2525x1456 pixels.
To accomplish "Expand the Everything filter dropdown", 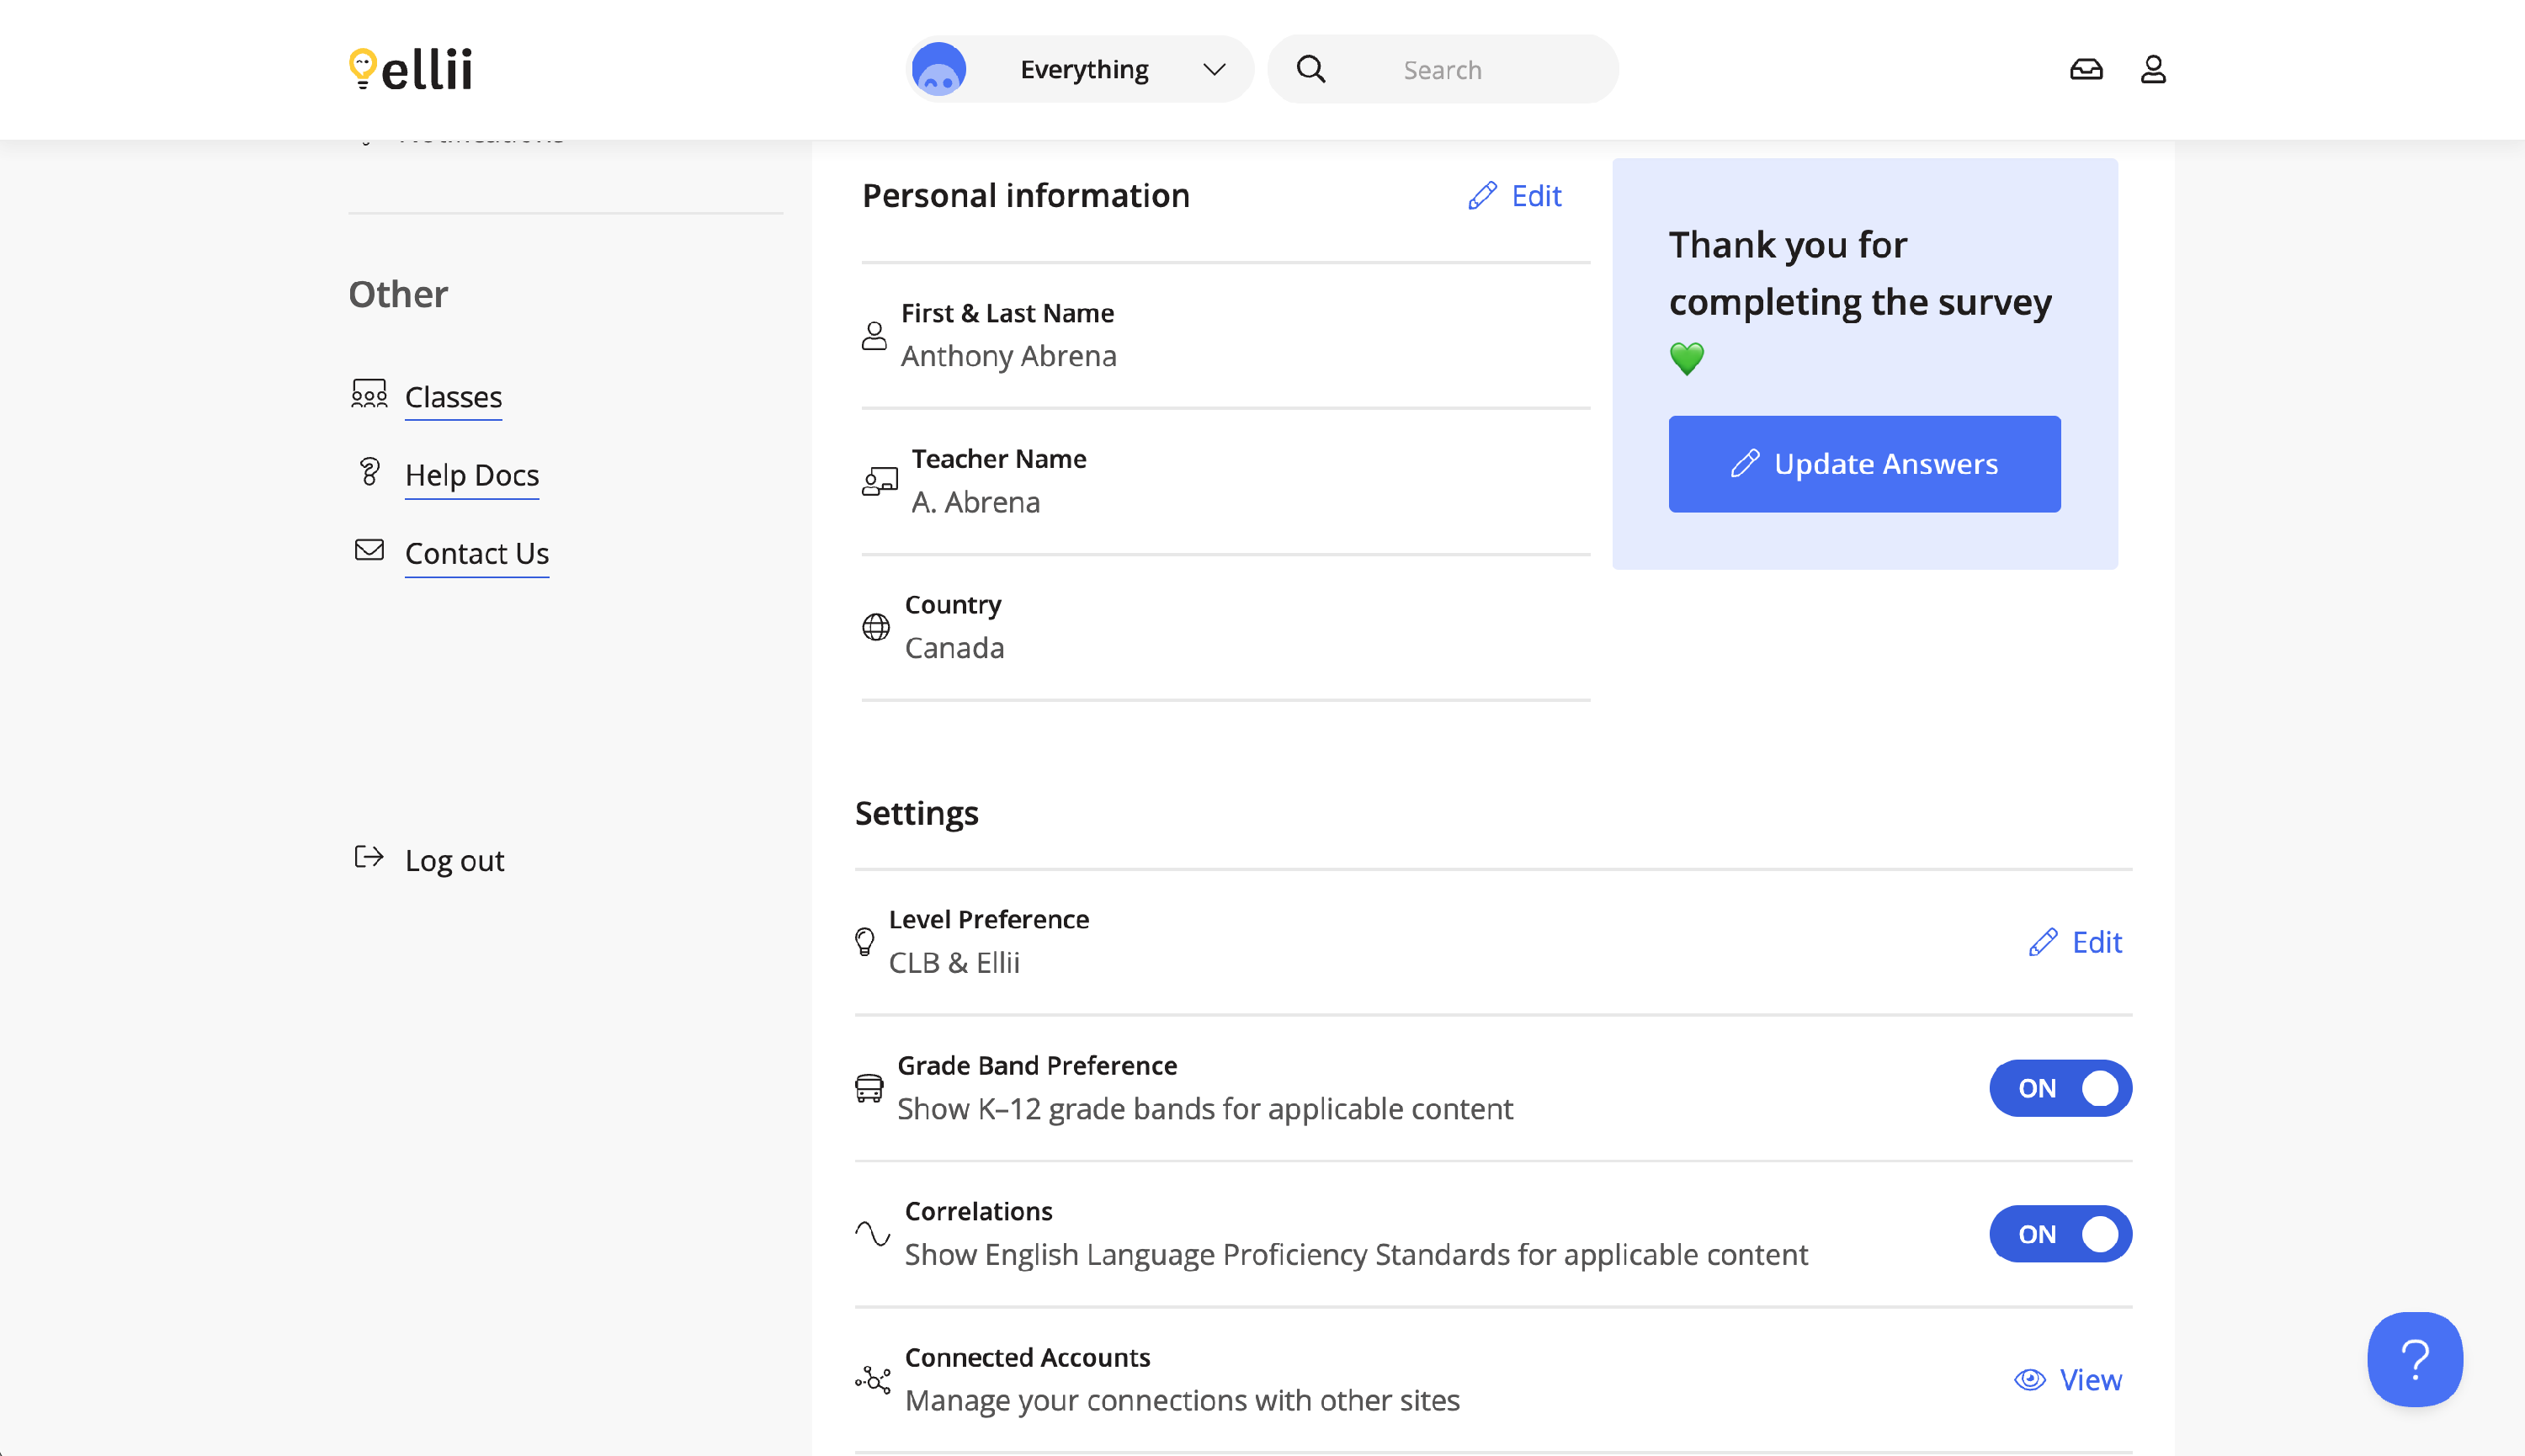I will pos(1083,69).
